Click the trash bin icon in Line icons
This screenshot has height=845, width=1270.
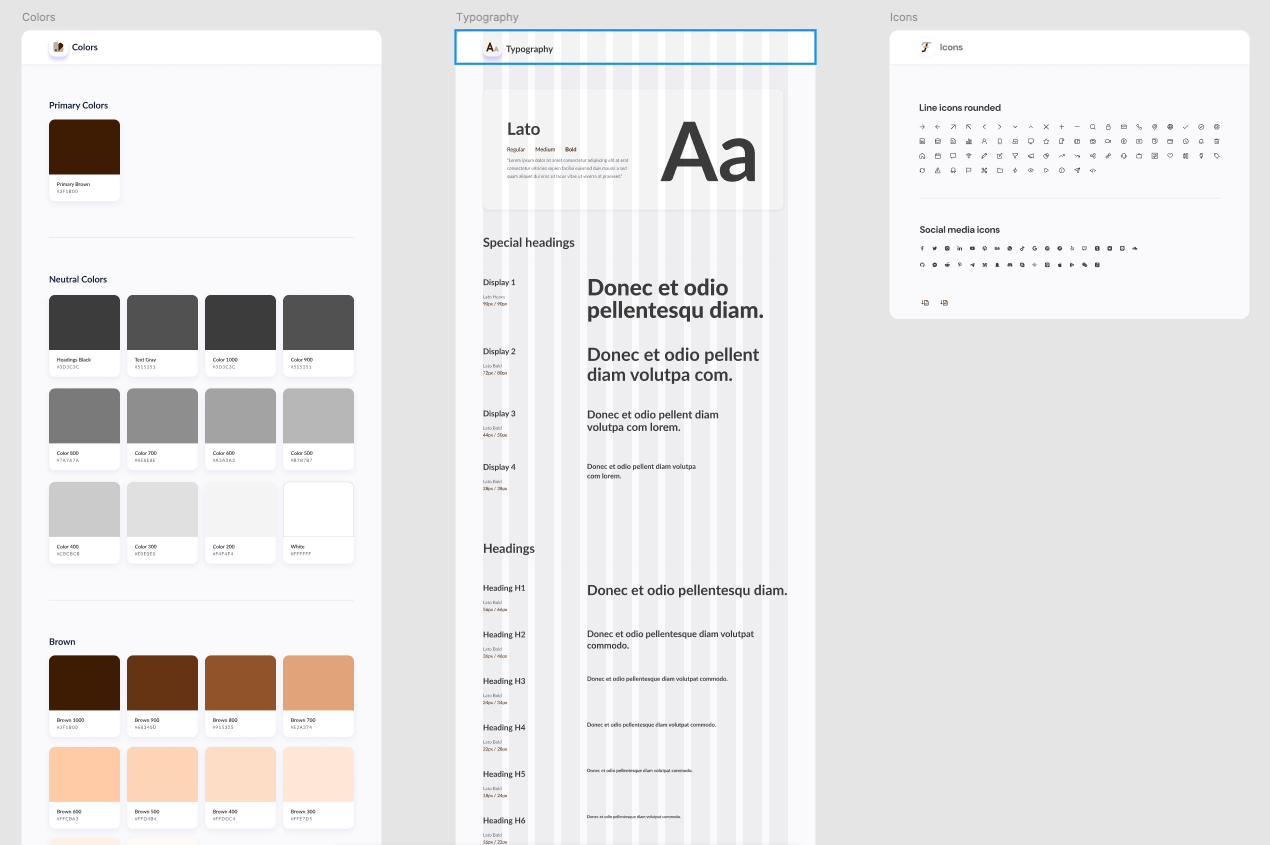1216,141
